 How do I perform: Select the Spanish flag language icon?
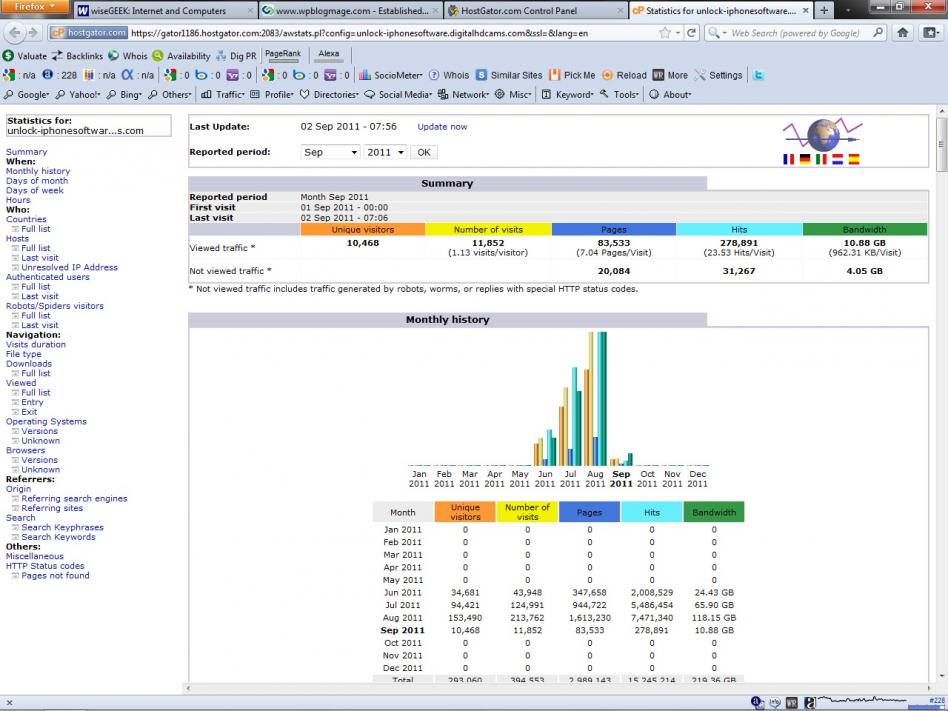(x=853, y=159)
